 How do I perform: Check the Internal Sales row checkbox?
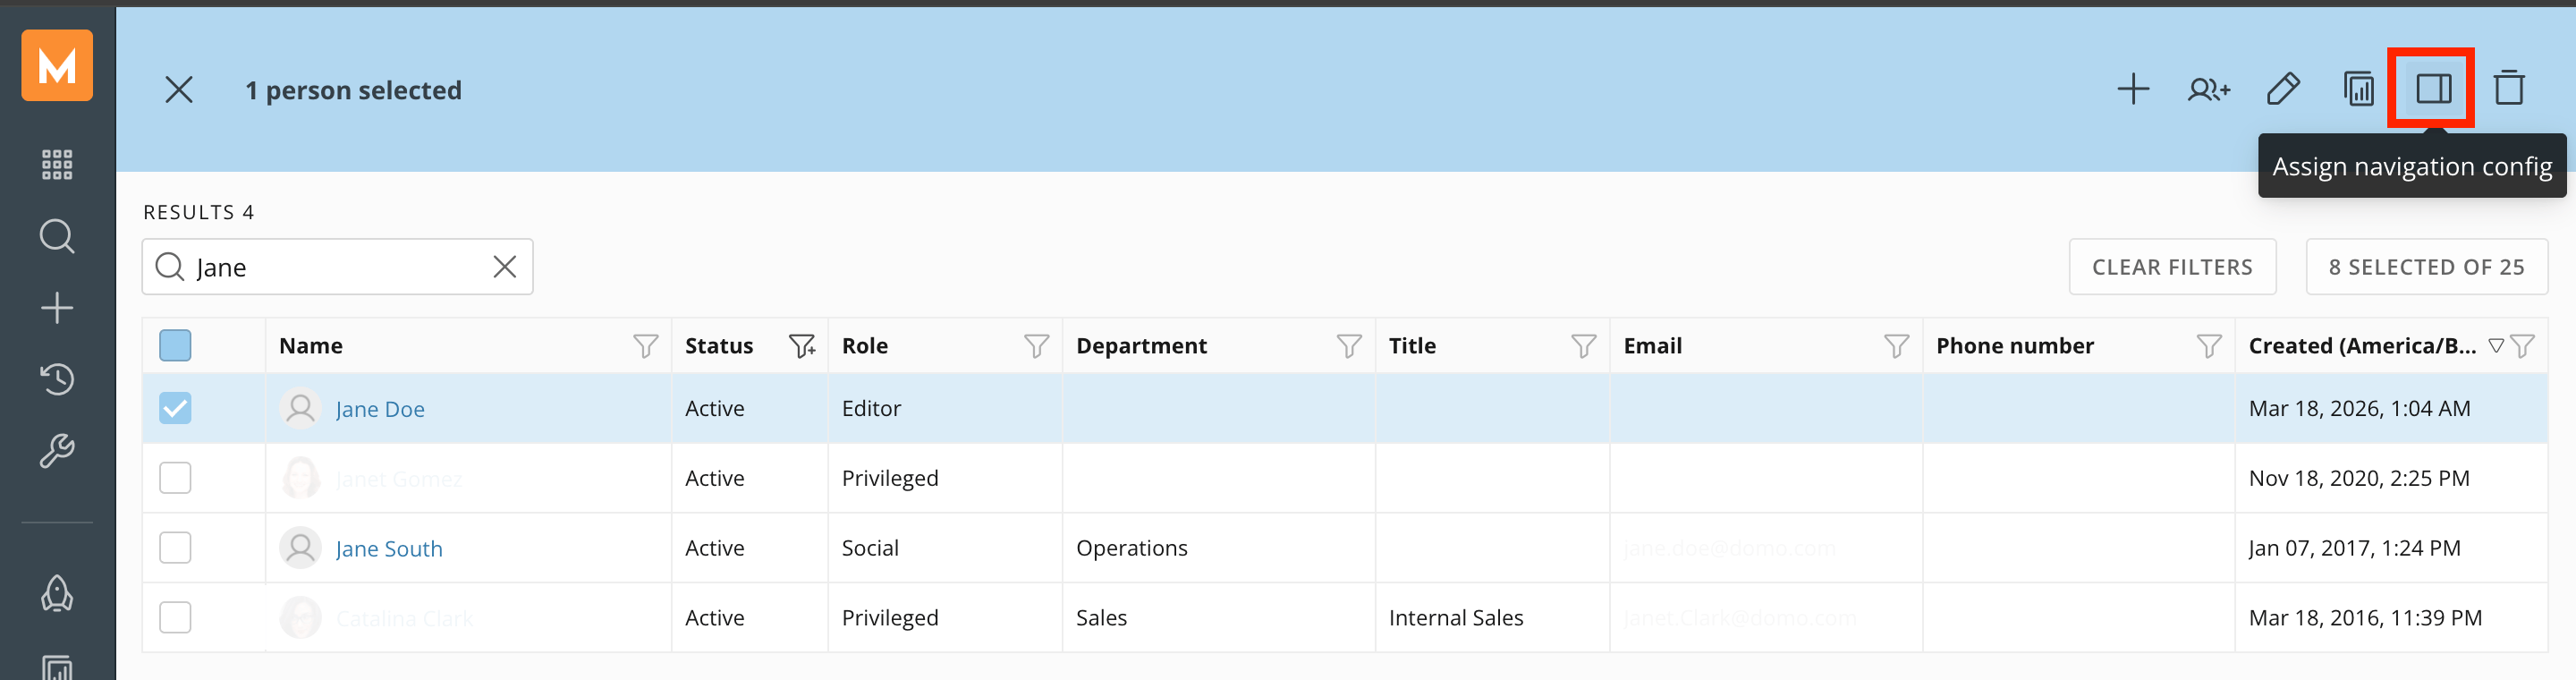click(x=175, y=618)
